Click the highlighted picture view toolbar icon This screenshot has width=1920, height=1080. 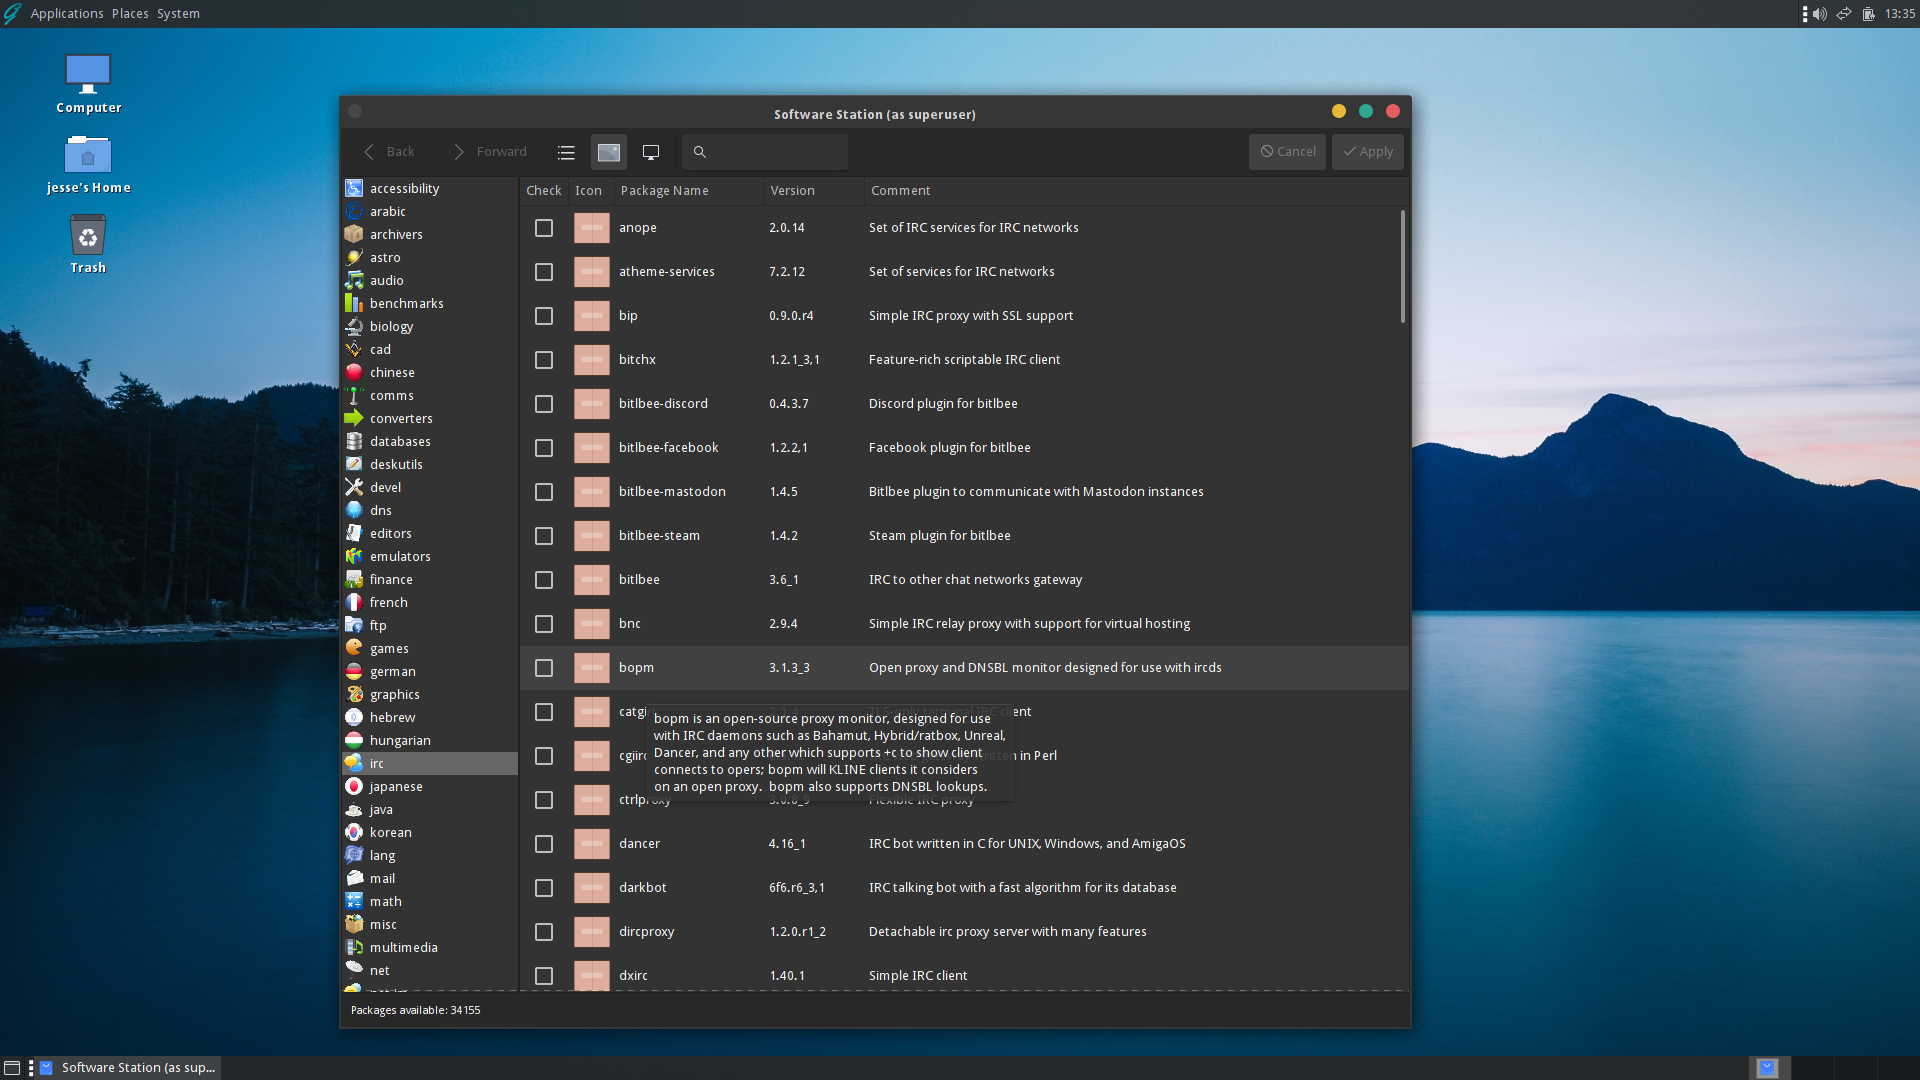609,152
